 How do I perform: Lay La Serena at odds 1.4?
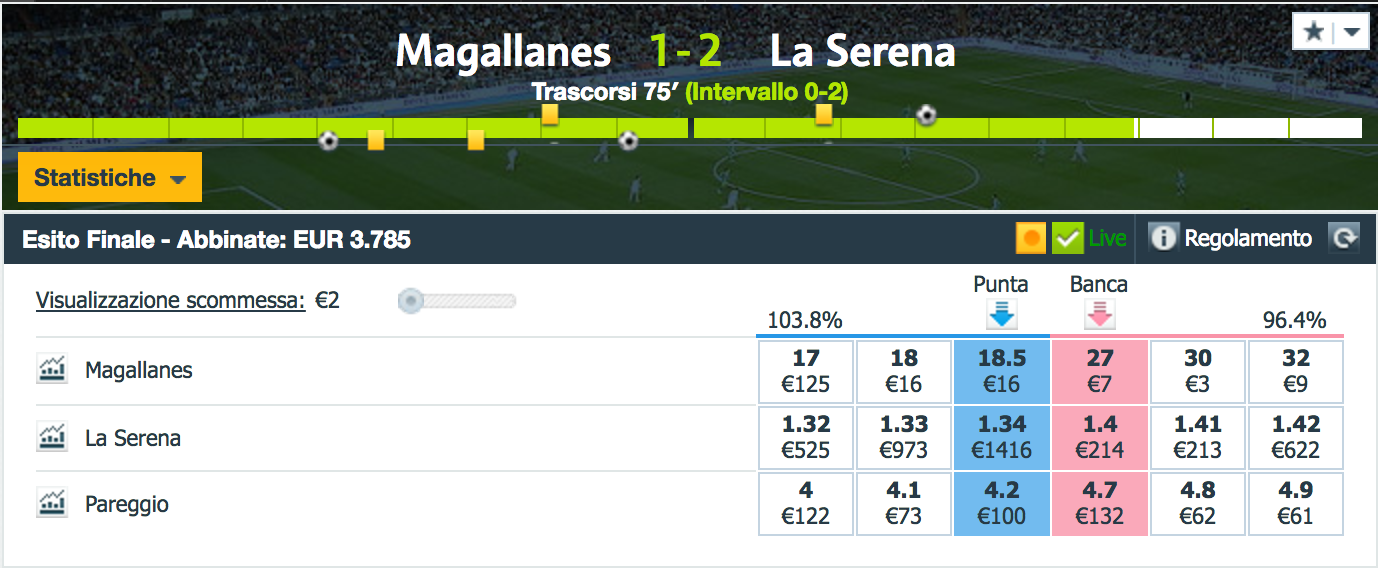tap(1099, 437)
